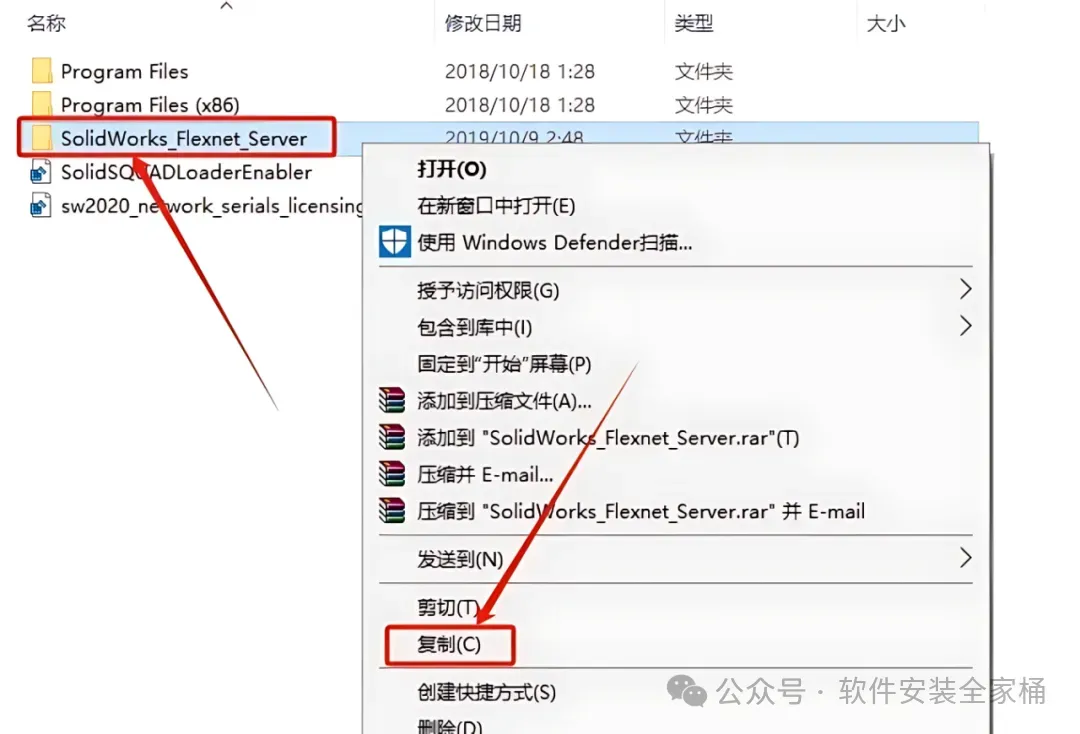Choose 剪切(T) from the context menu

pos(448,607)
